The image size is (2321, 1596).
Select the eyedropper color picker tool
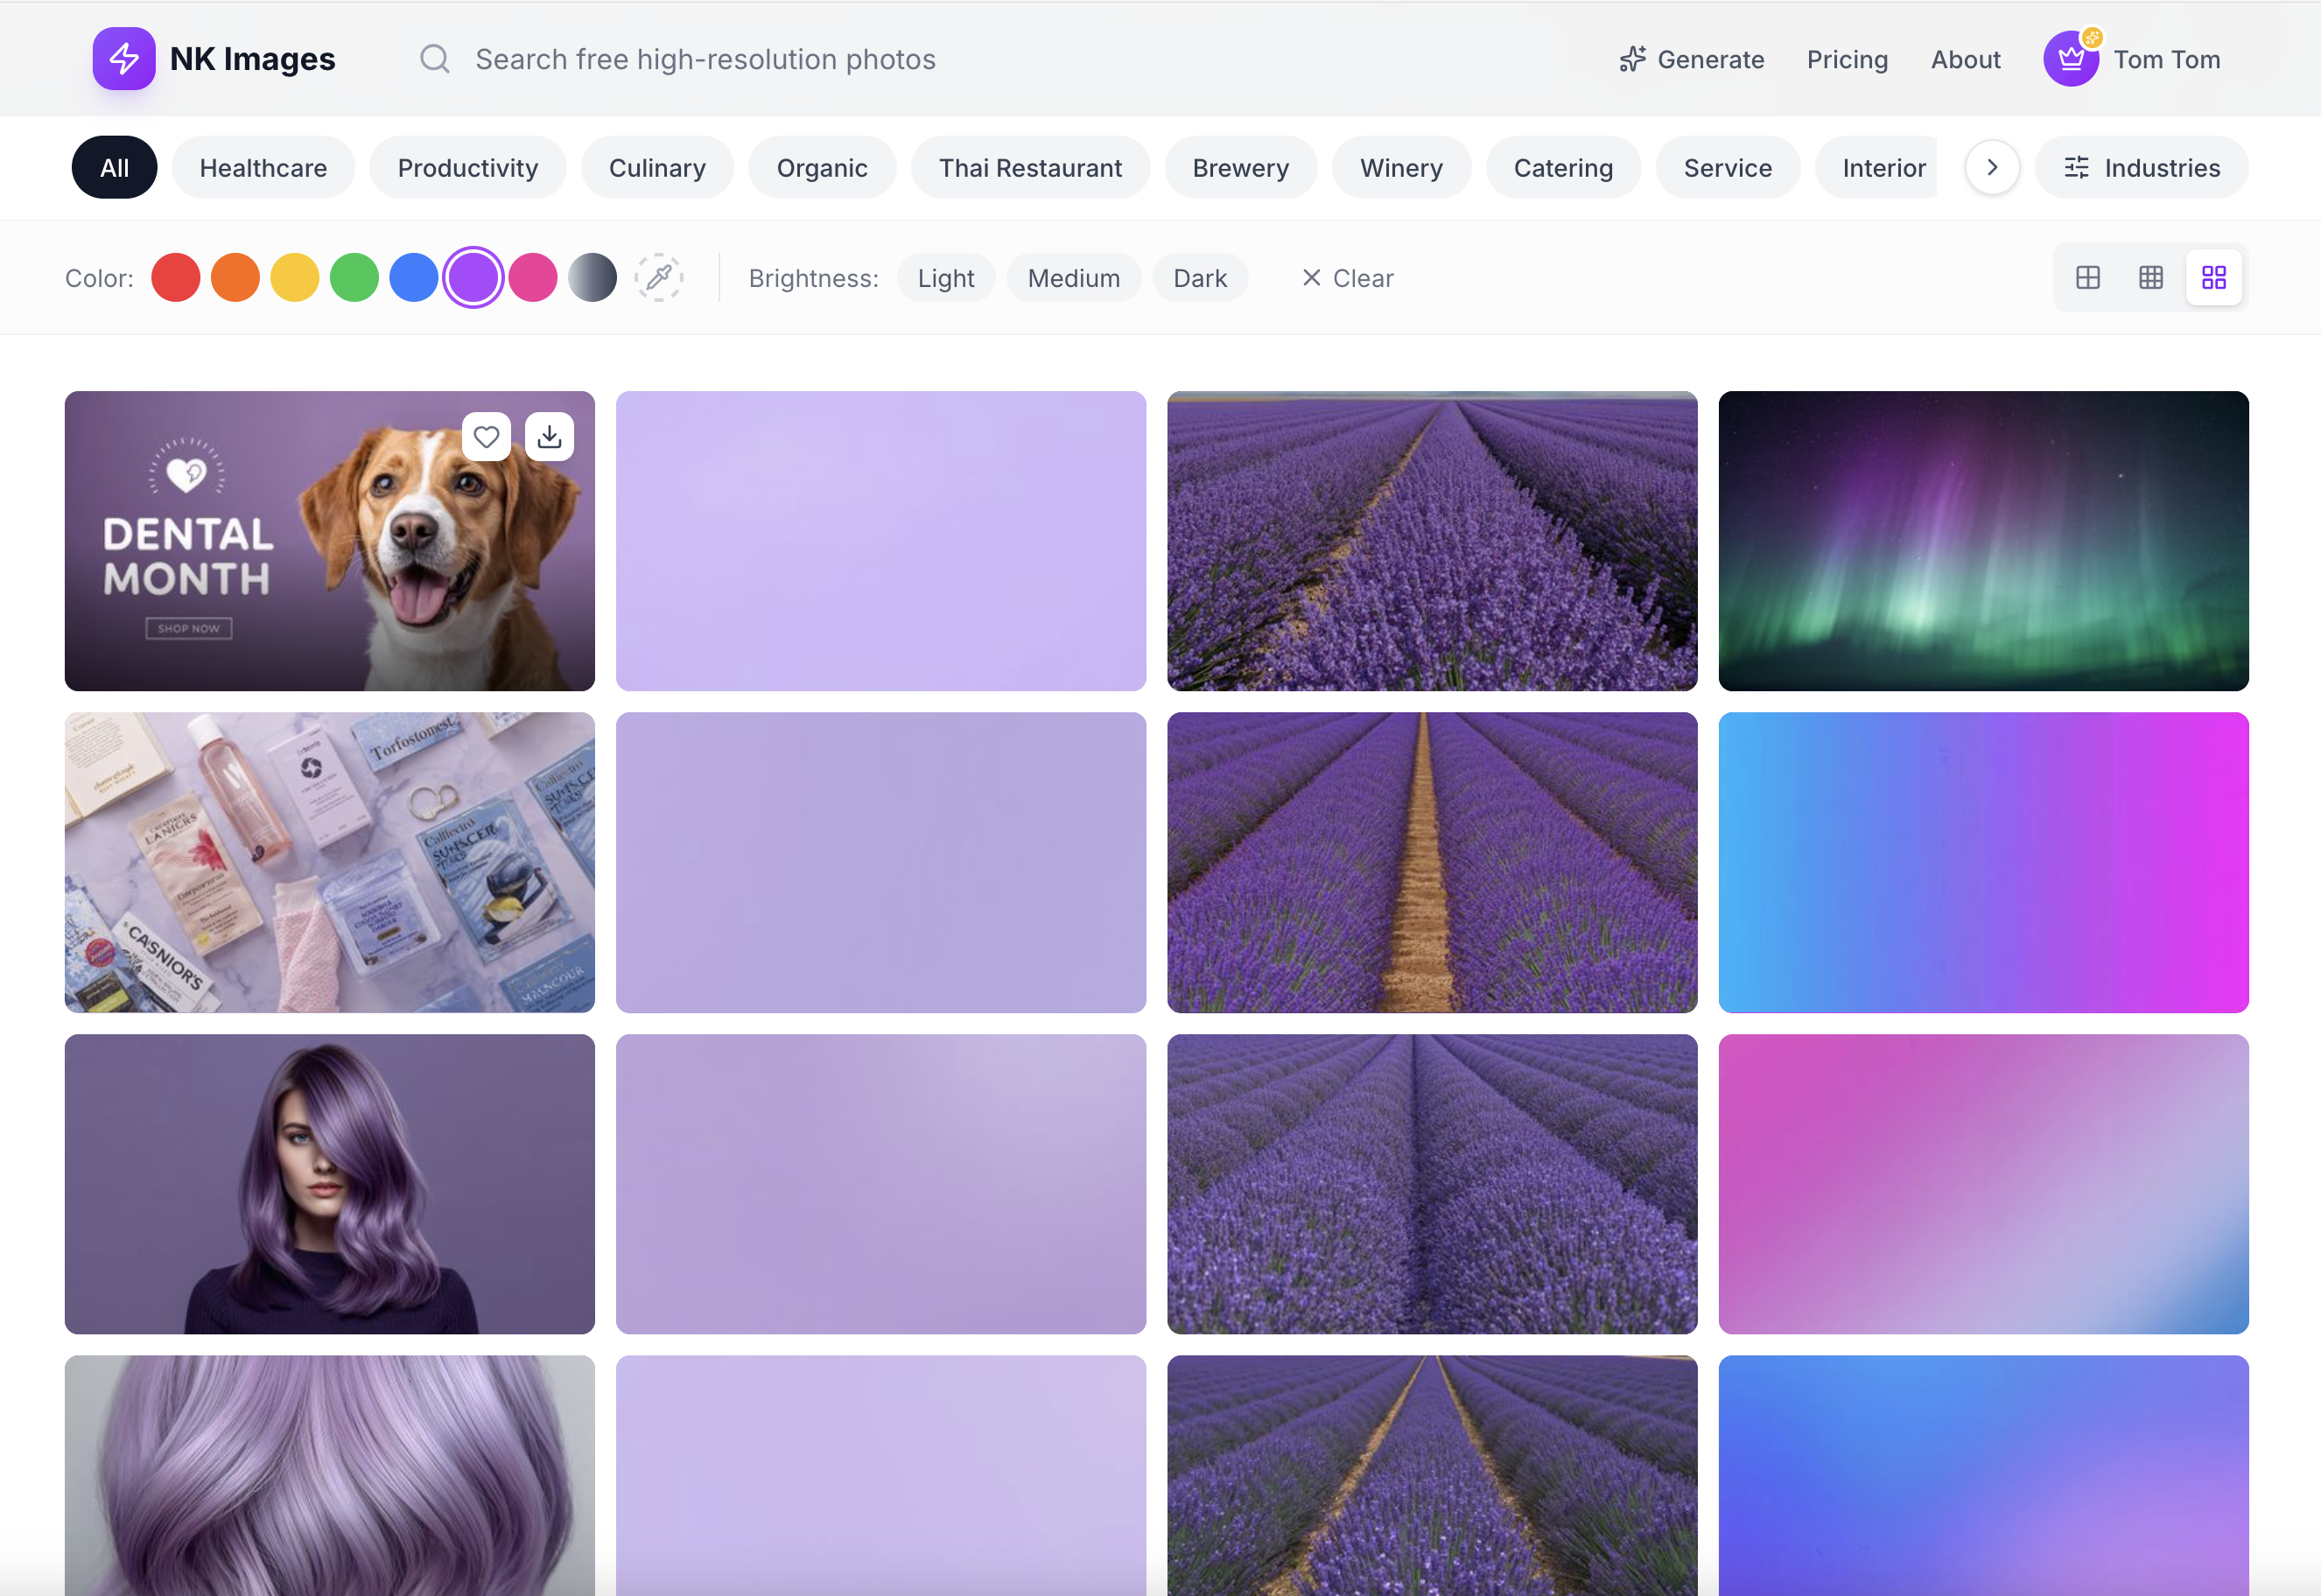659,277
